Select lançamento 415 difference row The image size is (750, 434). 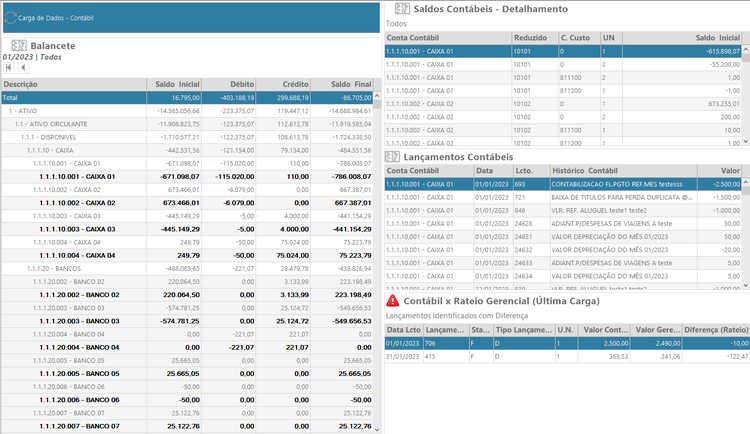coord(567,357)
